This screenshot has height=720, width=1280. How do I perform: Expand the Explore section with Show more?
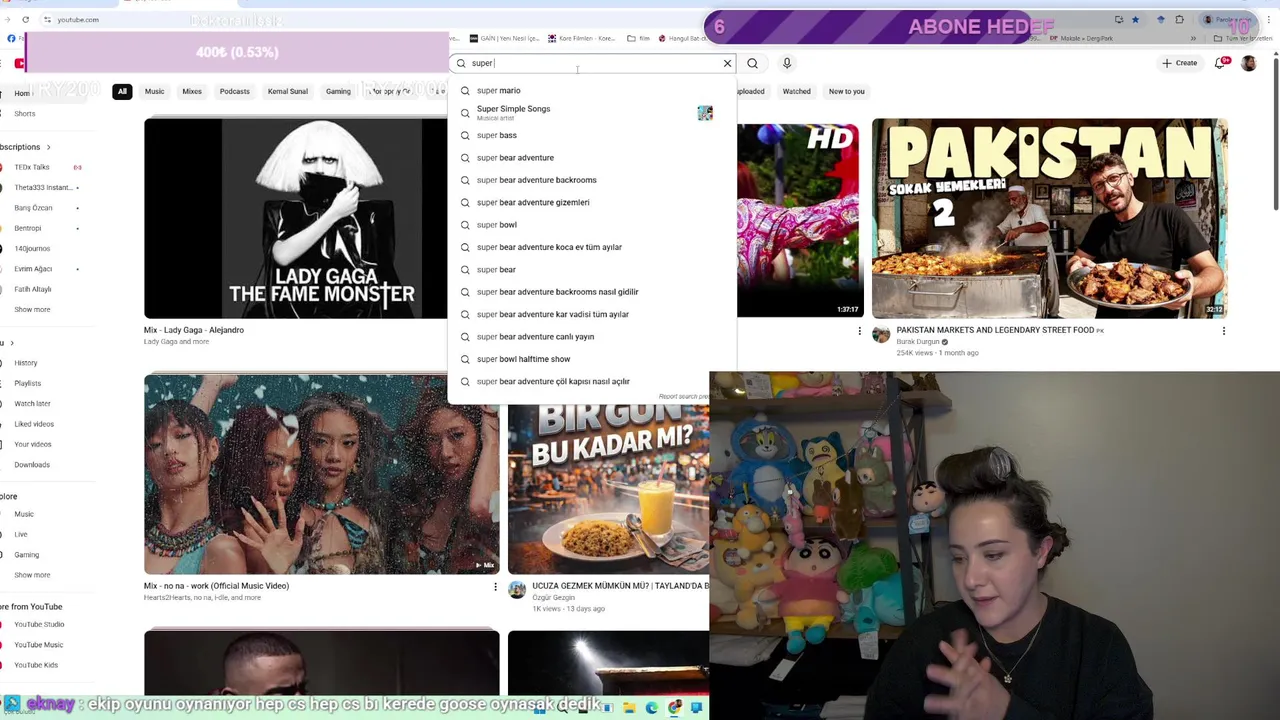click(32, 575)
